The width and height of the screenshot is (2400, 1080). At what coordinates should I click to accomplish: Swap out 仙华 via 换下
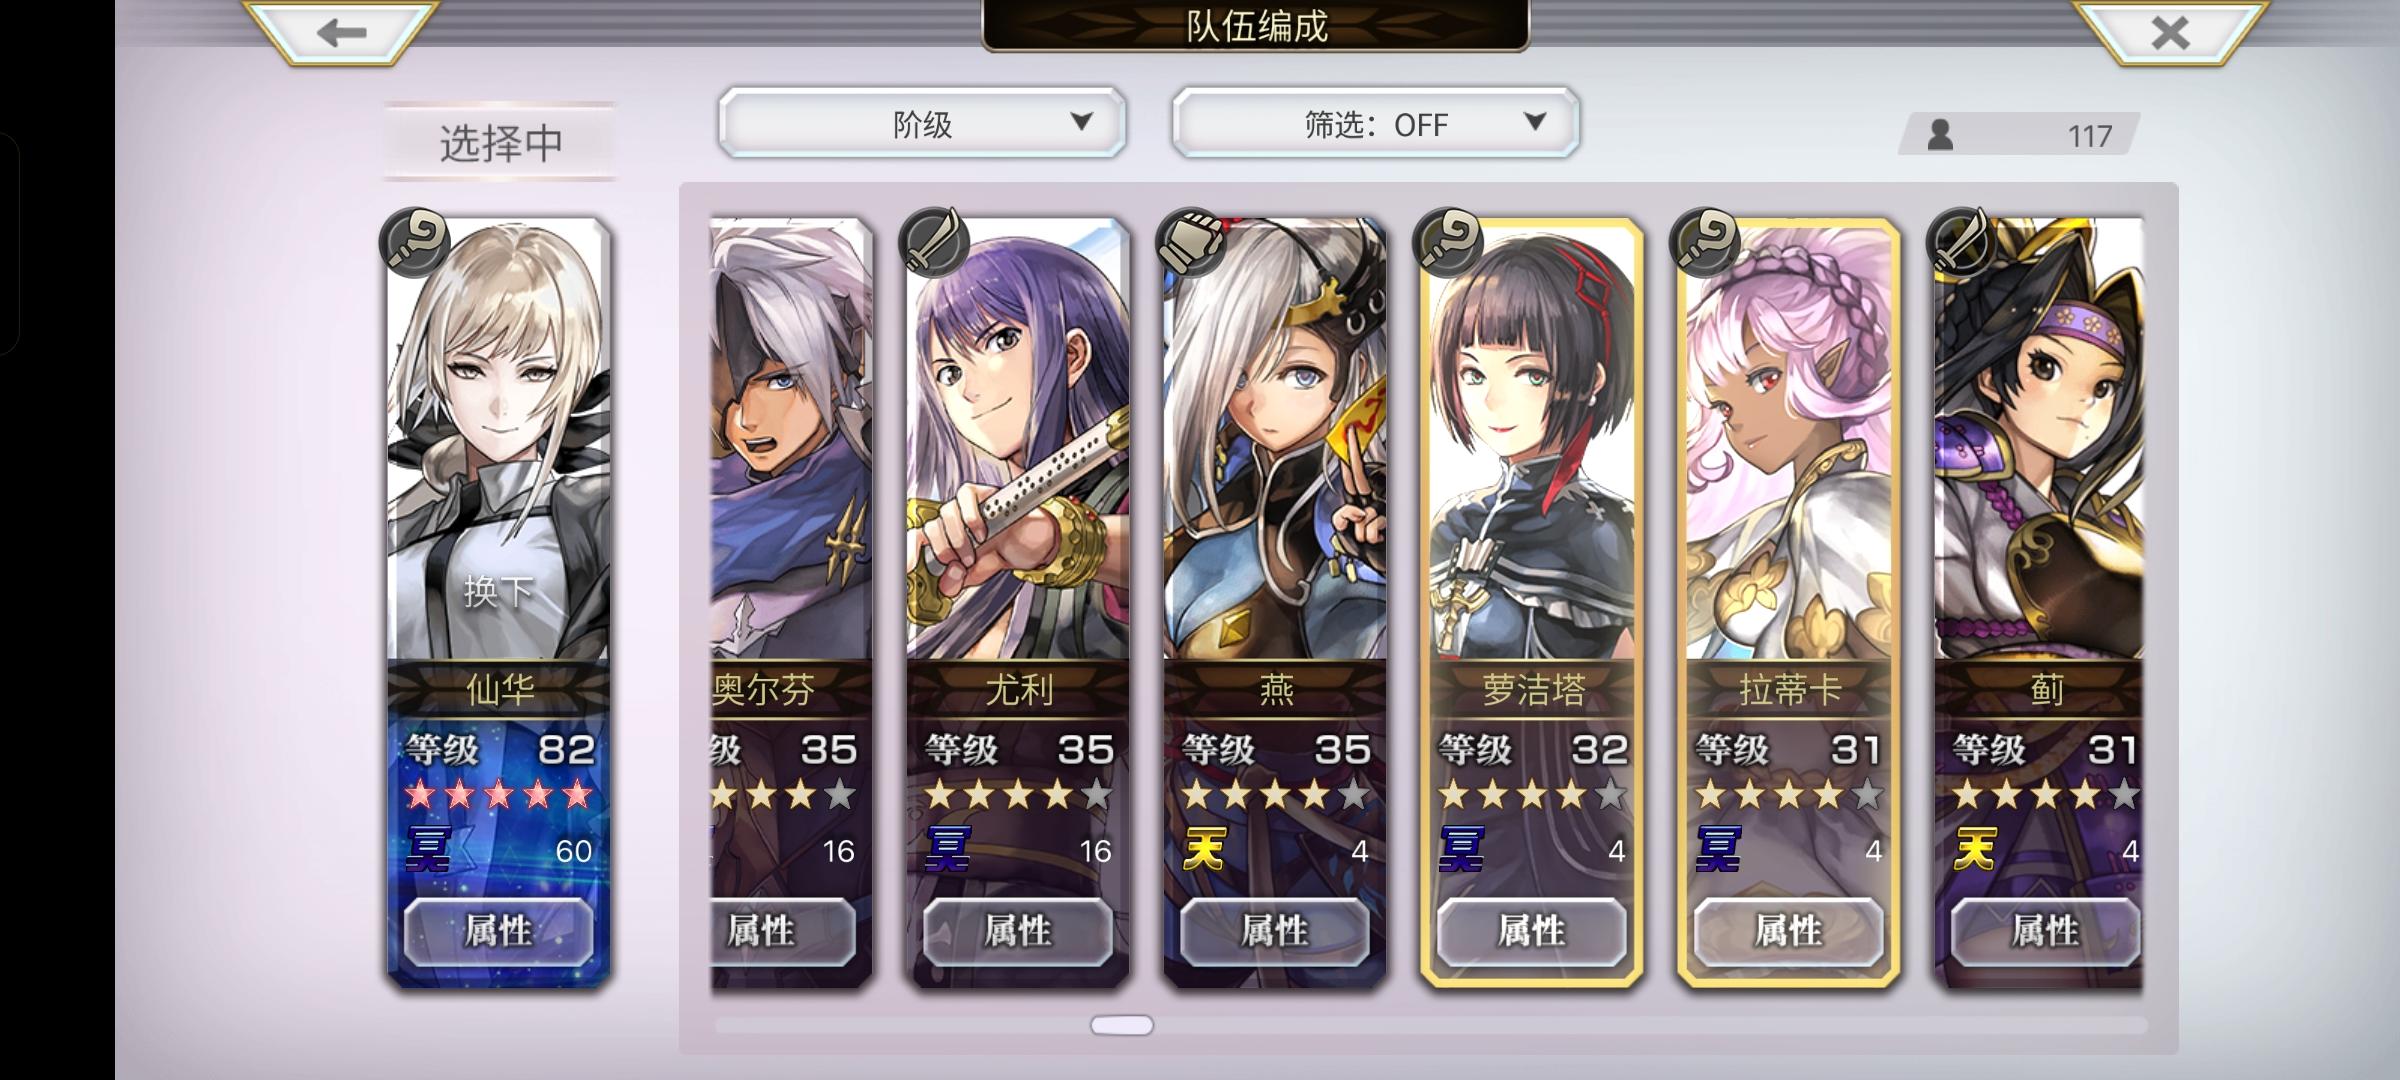coord(498,592)
